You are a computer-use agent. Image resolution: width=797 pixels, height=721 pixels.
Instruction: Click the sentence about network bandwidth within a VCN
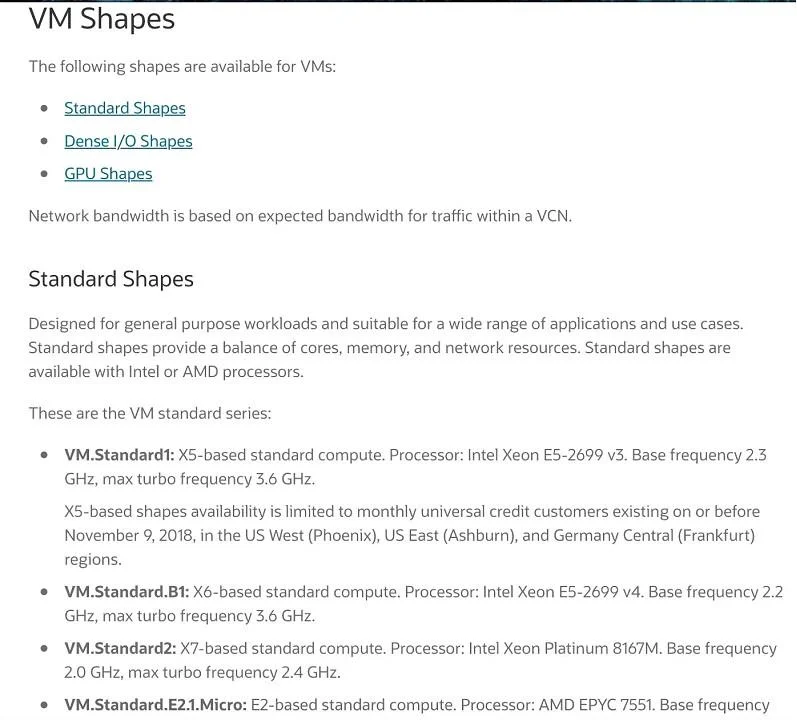pos(300,216)
